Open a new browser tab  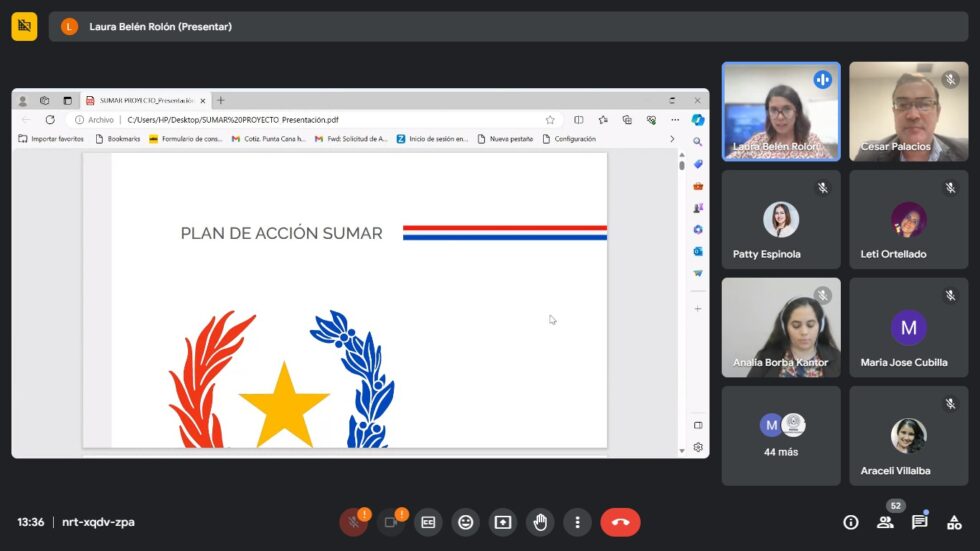tap(221, 101)
